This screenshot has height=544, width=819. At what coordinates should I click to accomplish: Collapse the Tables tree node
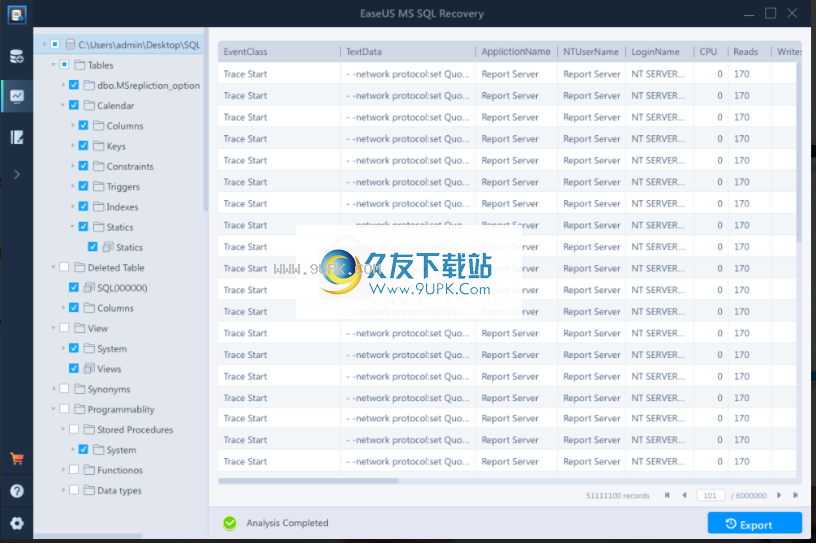point(53,65)
